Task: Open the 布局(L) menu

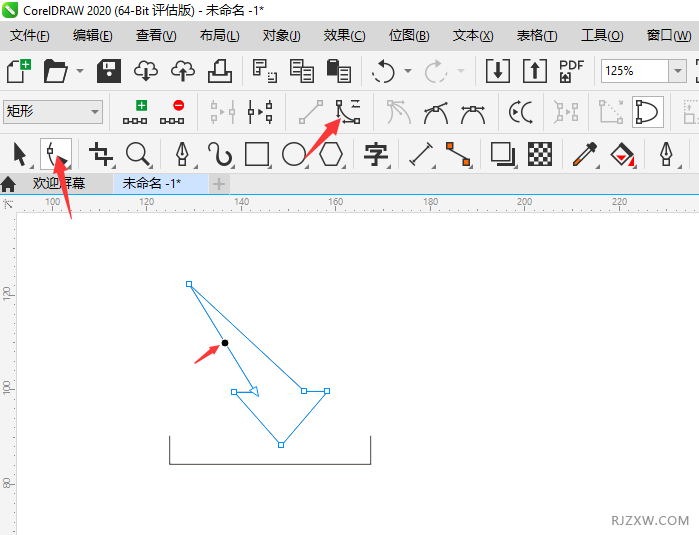Action: [219, 35]
